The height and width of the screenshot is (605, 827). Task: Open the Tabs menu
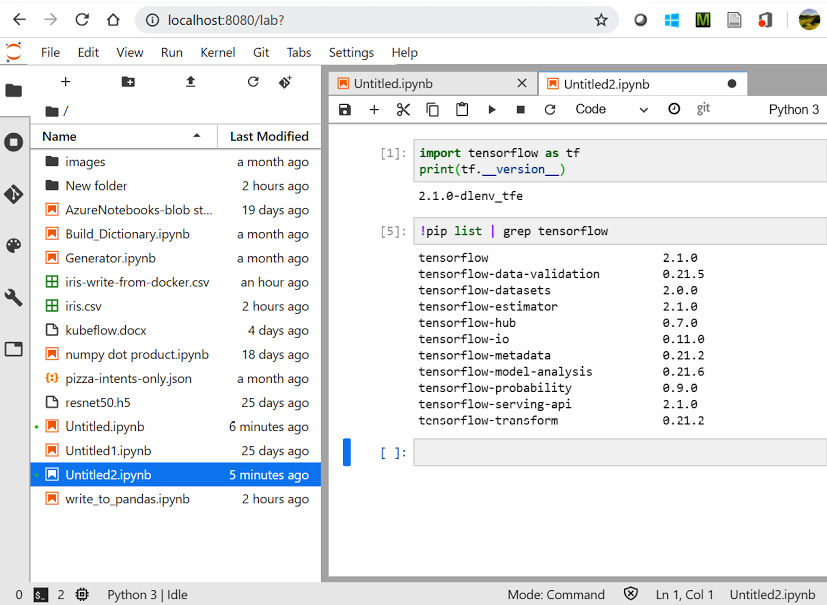pyautogui.click(x=299, y=53)
